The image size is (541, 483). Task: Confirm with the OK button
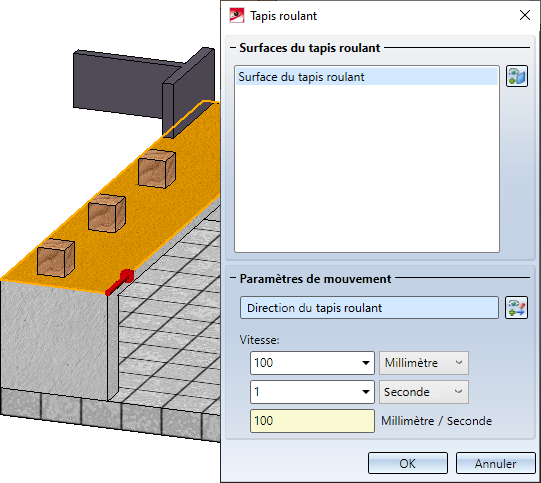pos(407,463)
